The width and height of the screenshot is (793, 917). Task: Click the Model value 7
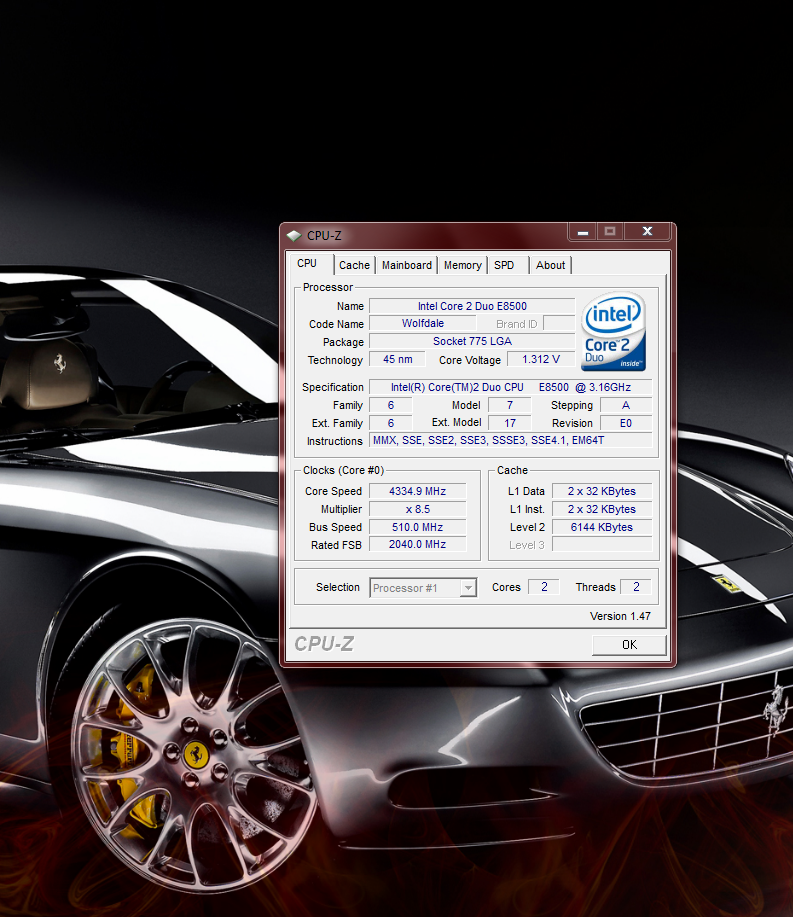(510, 405)
